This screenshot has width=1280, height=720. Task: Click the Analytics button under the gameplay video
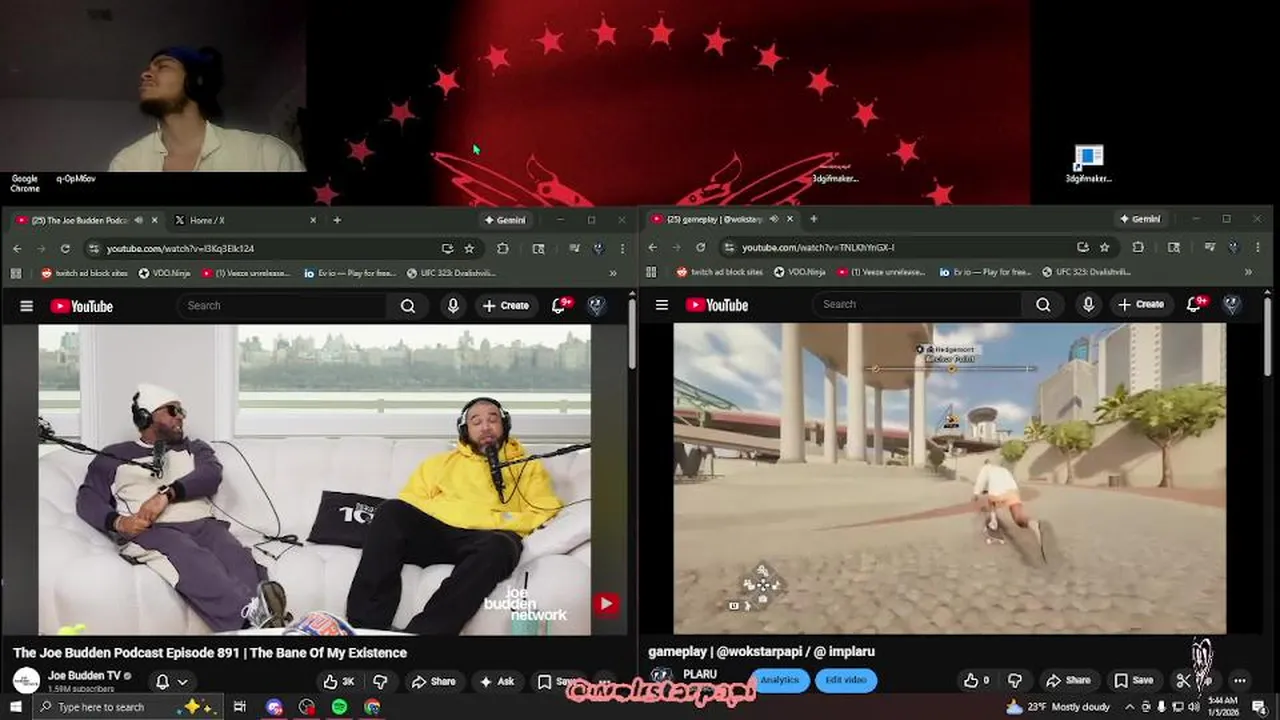tap(779, 680)
